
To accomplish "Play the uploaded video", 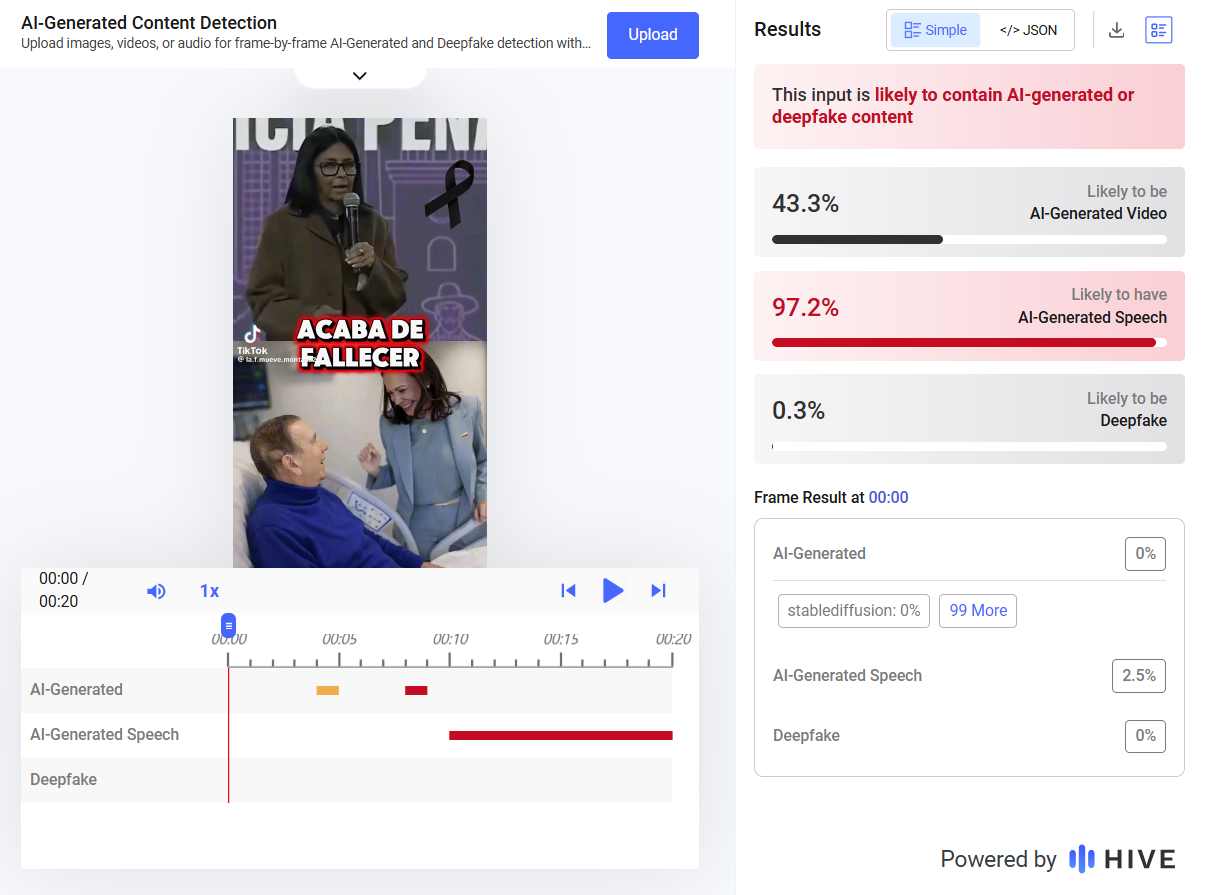I will [613, 590].
